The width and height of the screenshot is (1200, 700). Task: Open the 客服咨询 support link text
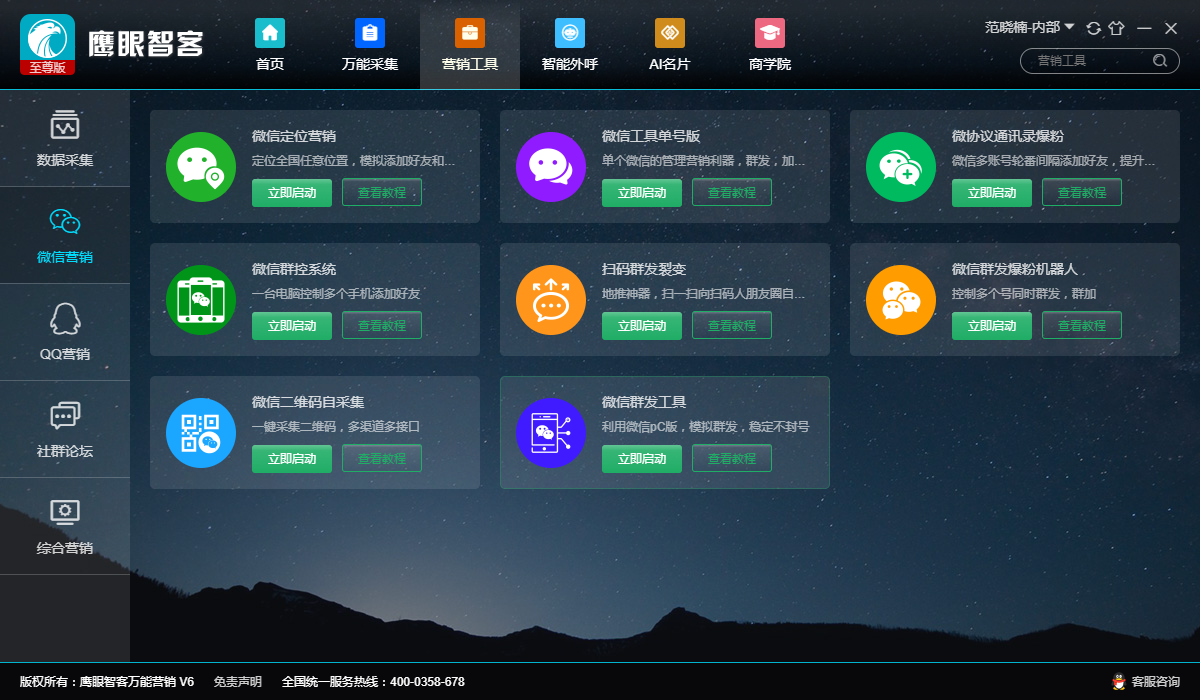coord(1155,682)
